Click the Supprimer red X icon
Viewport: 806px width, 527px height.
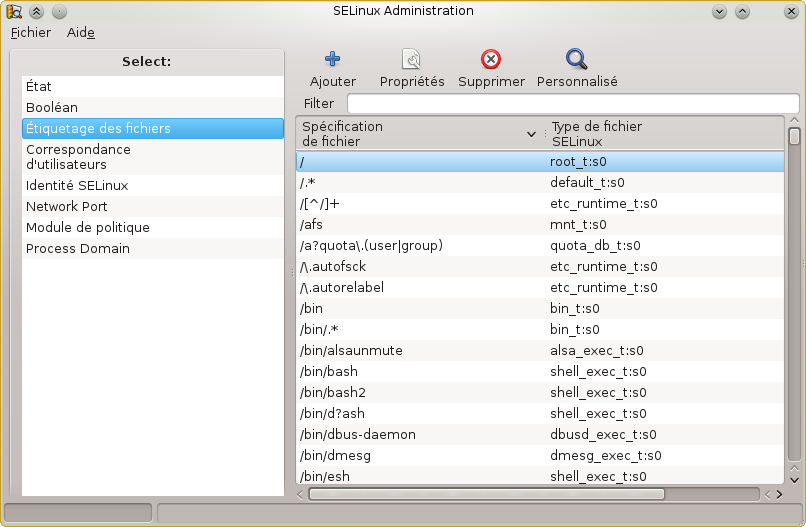tap(491, 59)
